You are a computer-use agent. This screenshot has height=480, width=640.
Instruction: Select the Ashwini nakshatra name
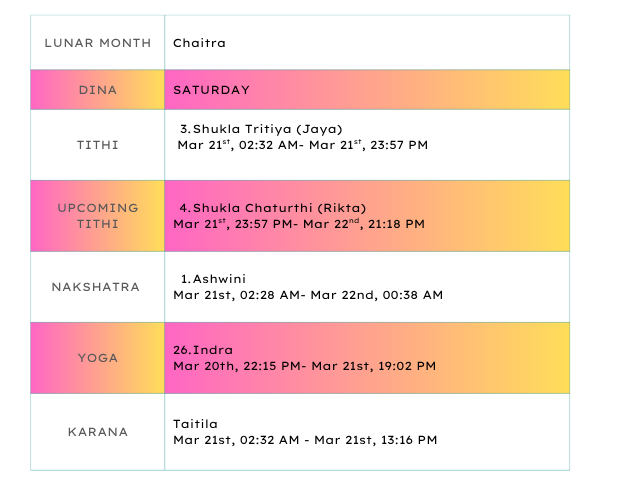click(x=212, y=278)
